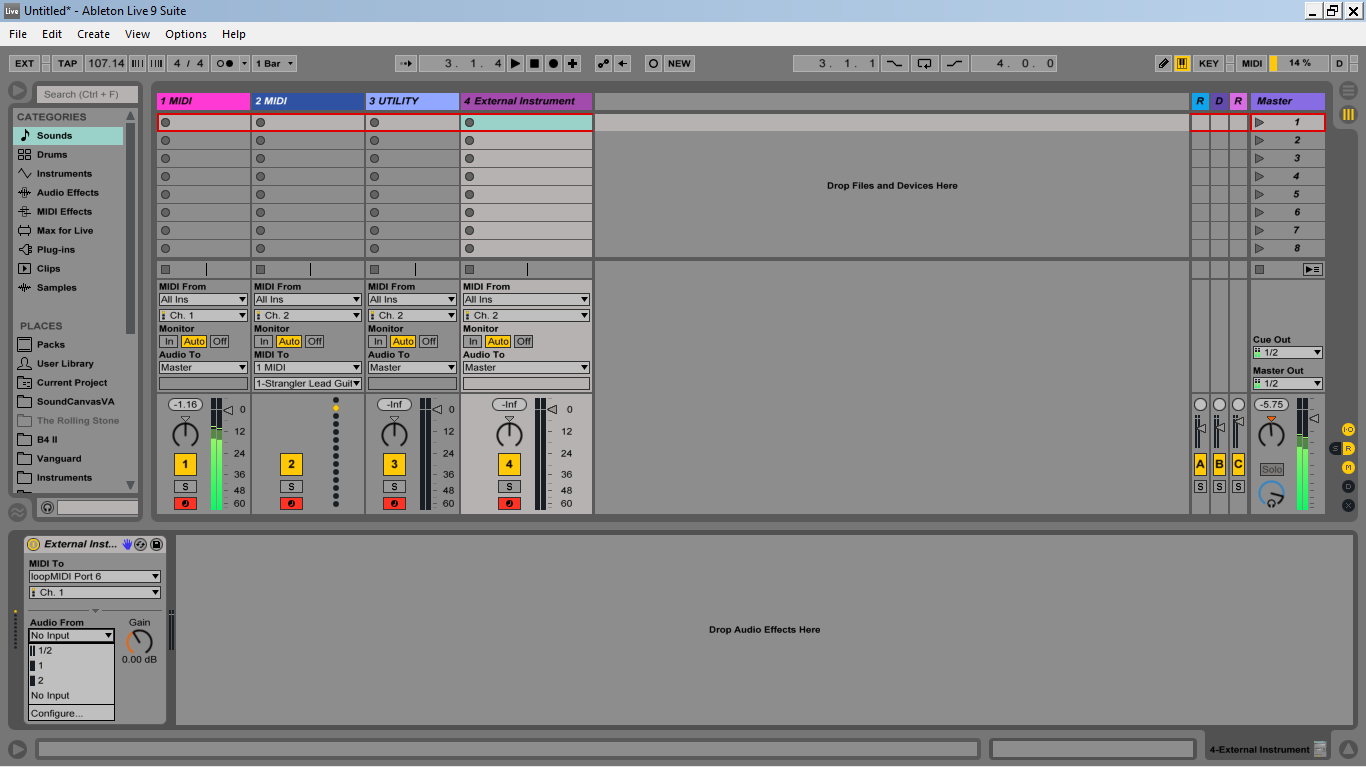Open loopMIDI Port 6 MIDI To dropdown
This screenshot has height=768, width=1366.
[x=94, y=577]
